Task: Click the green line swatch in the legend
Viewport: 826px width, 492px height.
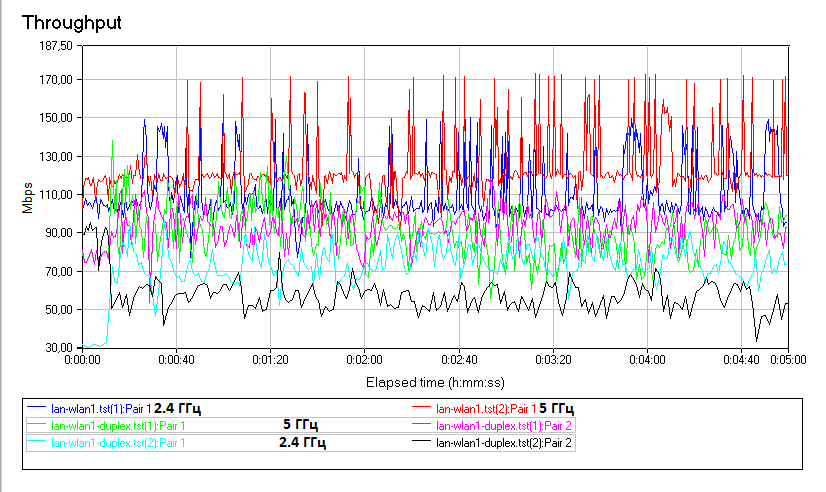Action: (x=38, y=426)
